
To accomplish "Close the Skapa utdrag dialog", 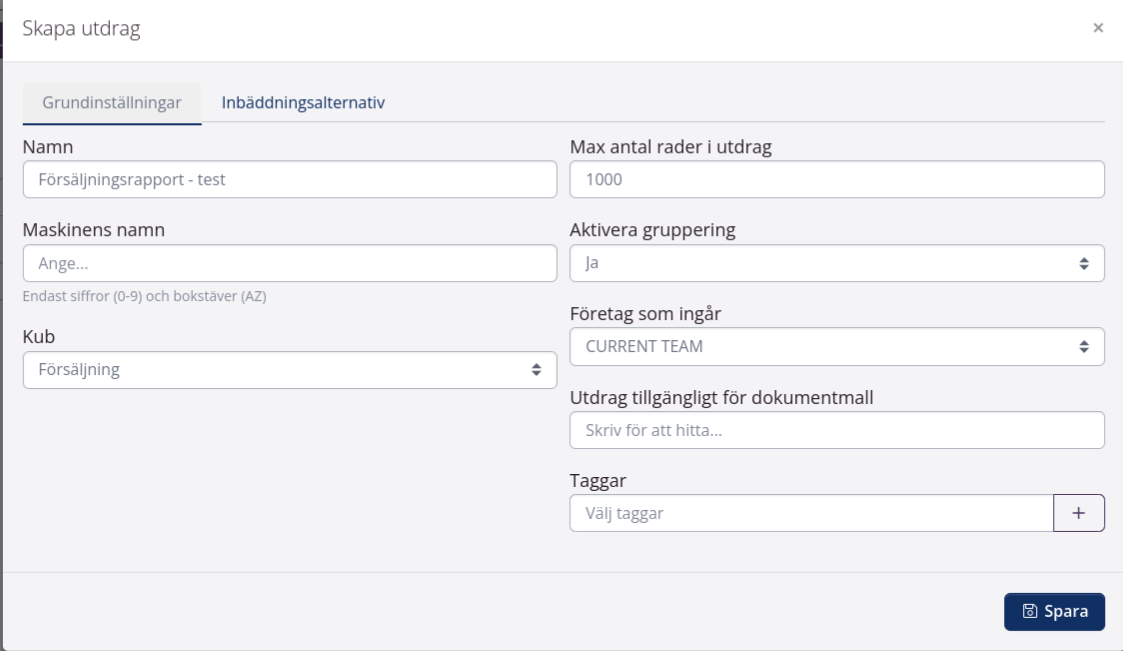I will point(1098,28).
